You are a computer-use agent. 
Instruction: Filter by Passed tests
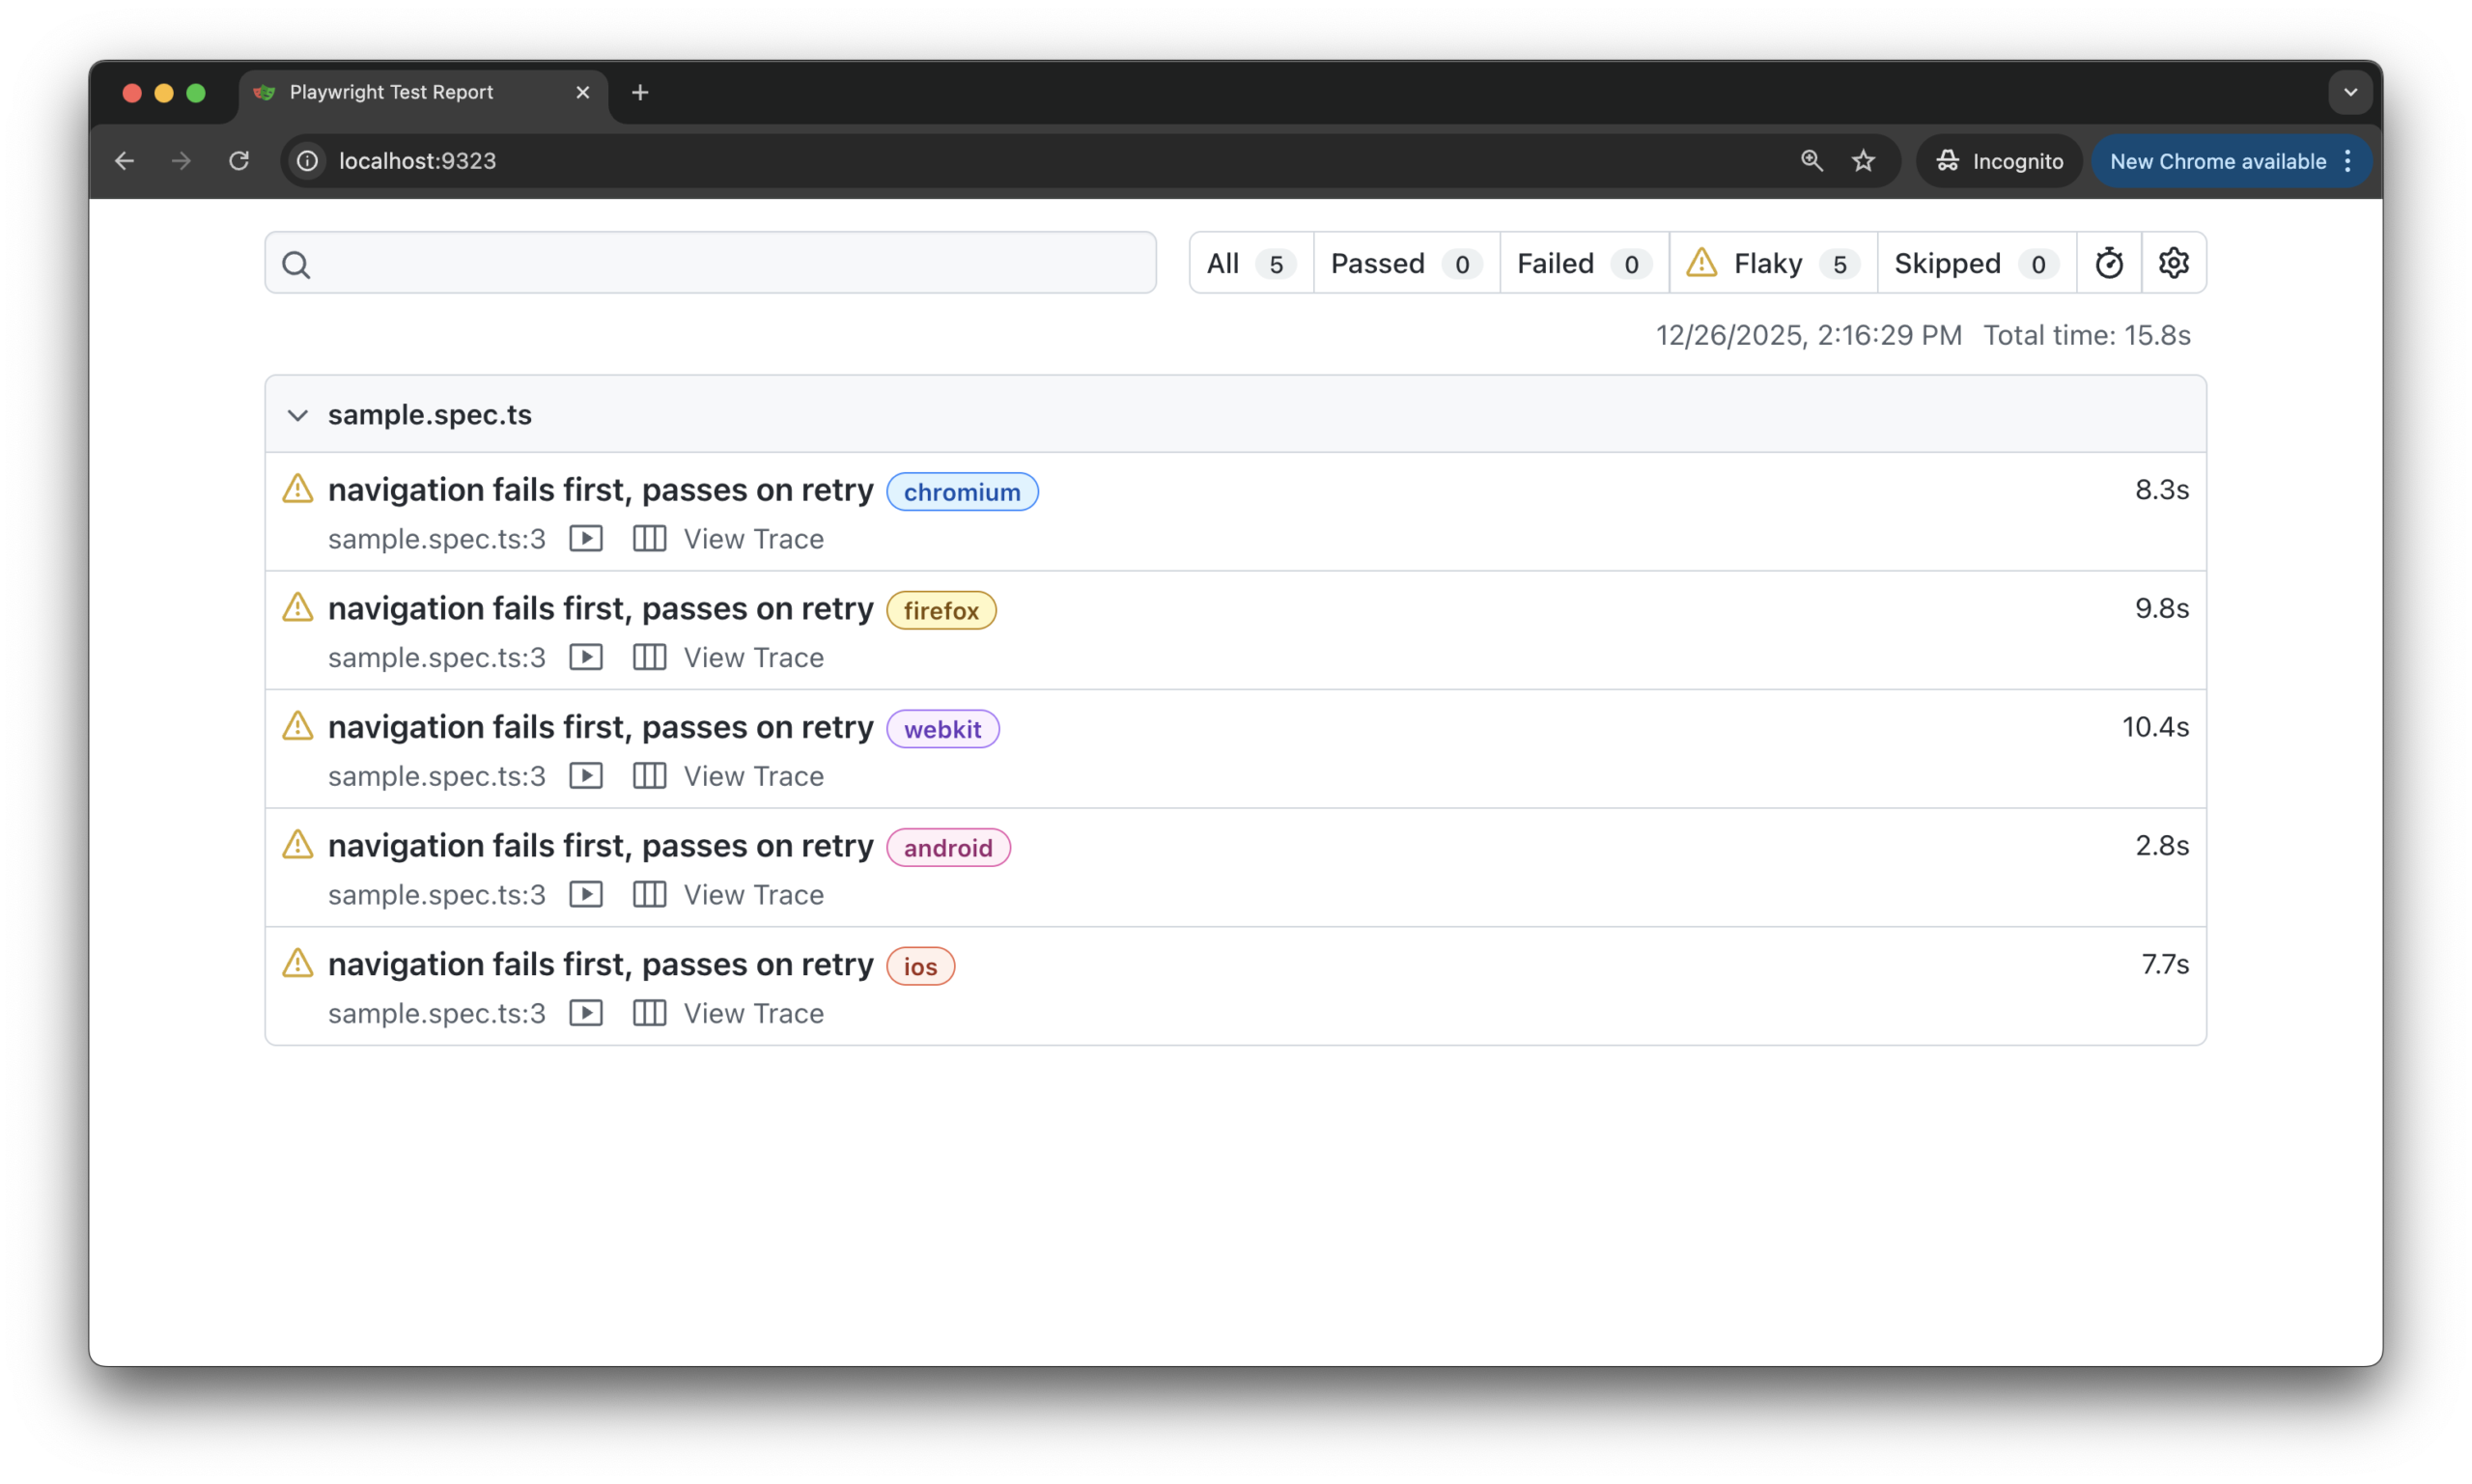tap(1405, 263)
